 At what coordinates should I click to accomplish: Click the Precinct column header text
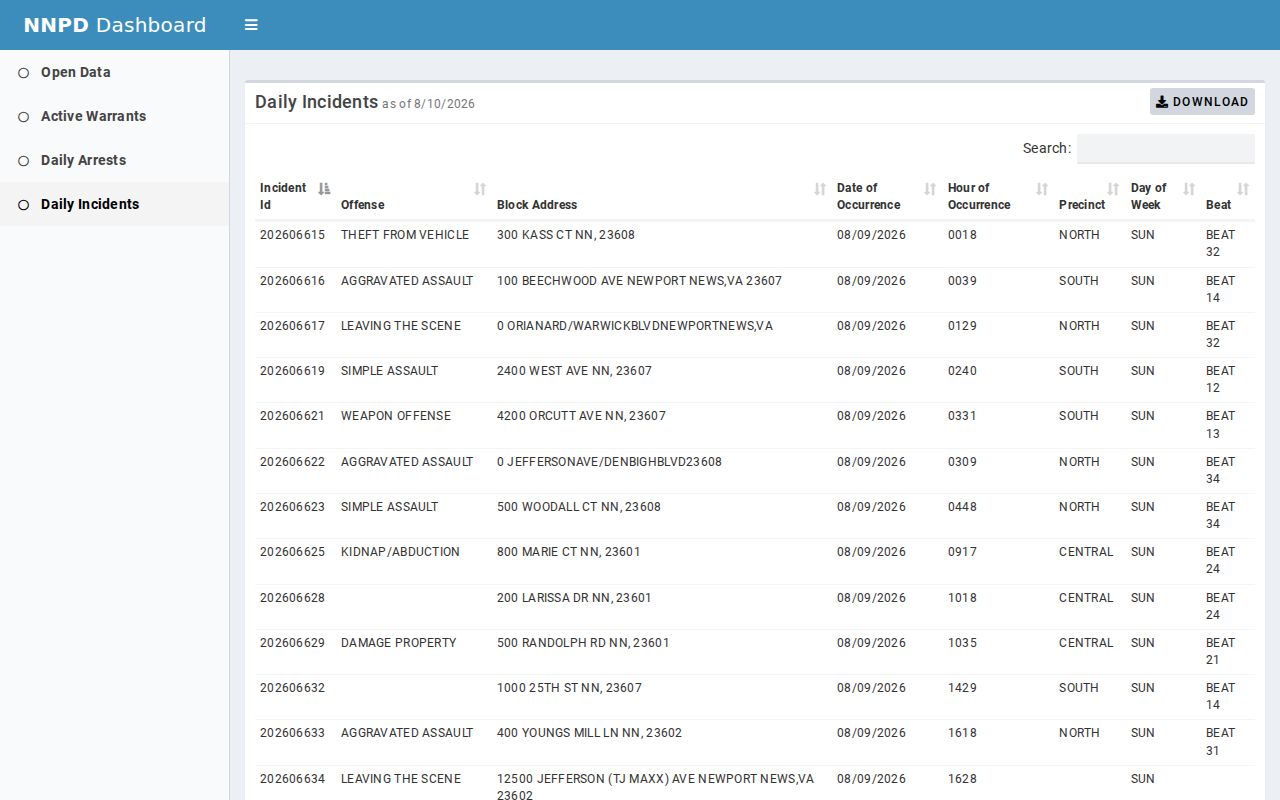click(x=1082, y=205)
